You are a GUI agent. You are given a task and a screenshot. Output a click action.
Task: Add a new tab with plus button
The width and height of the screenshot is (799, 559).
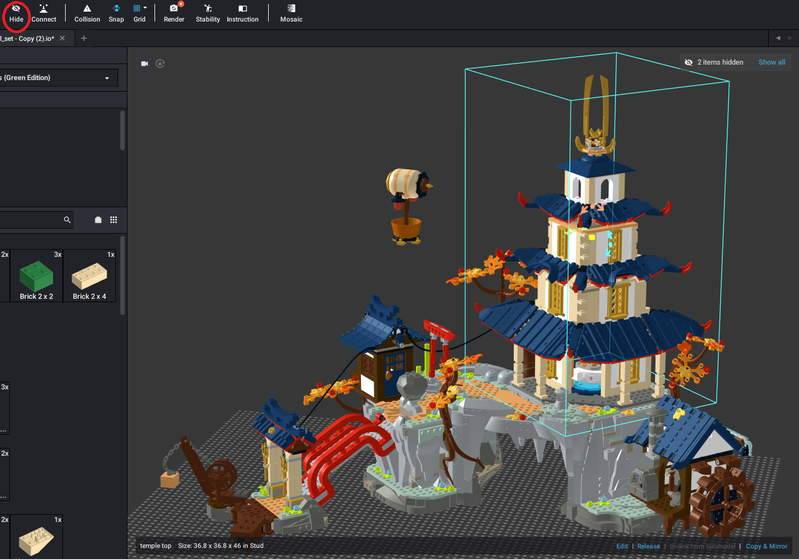[x=84, y=38]
